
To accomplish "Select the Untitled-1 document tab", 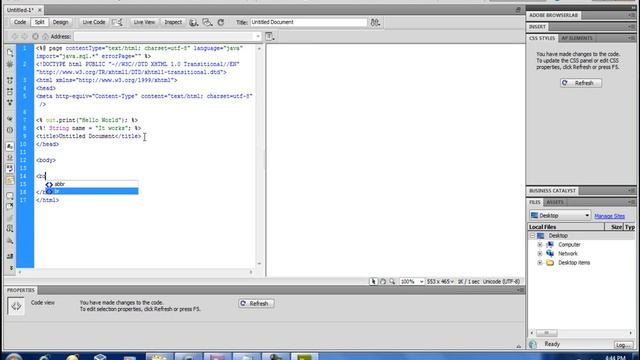I will (x=20, y=10).
